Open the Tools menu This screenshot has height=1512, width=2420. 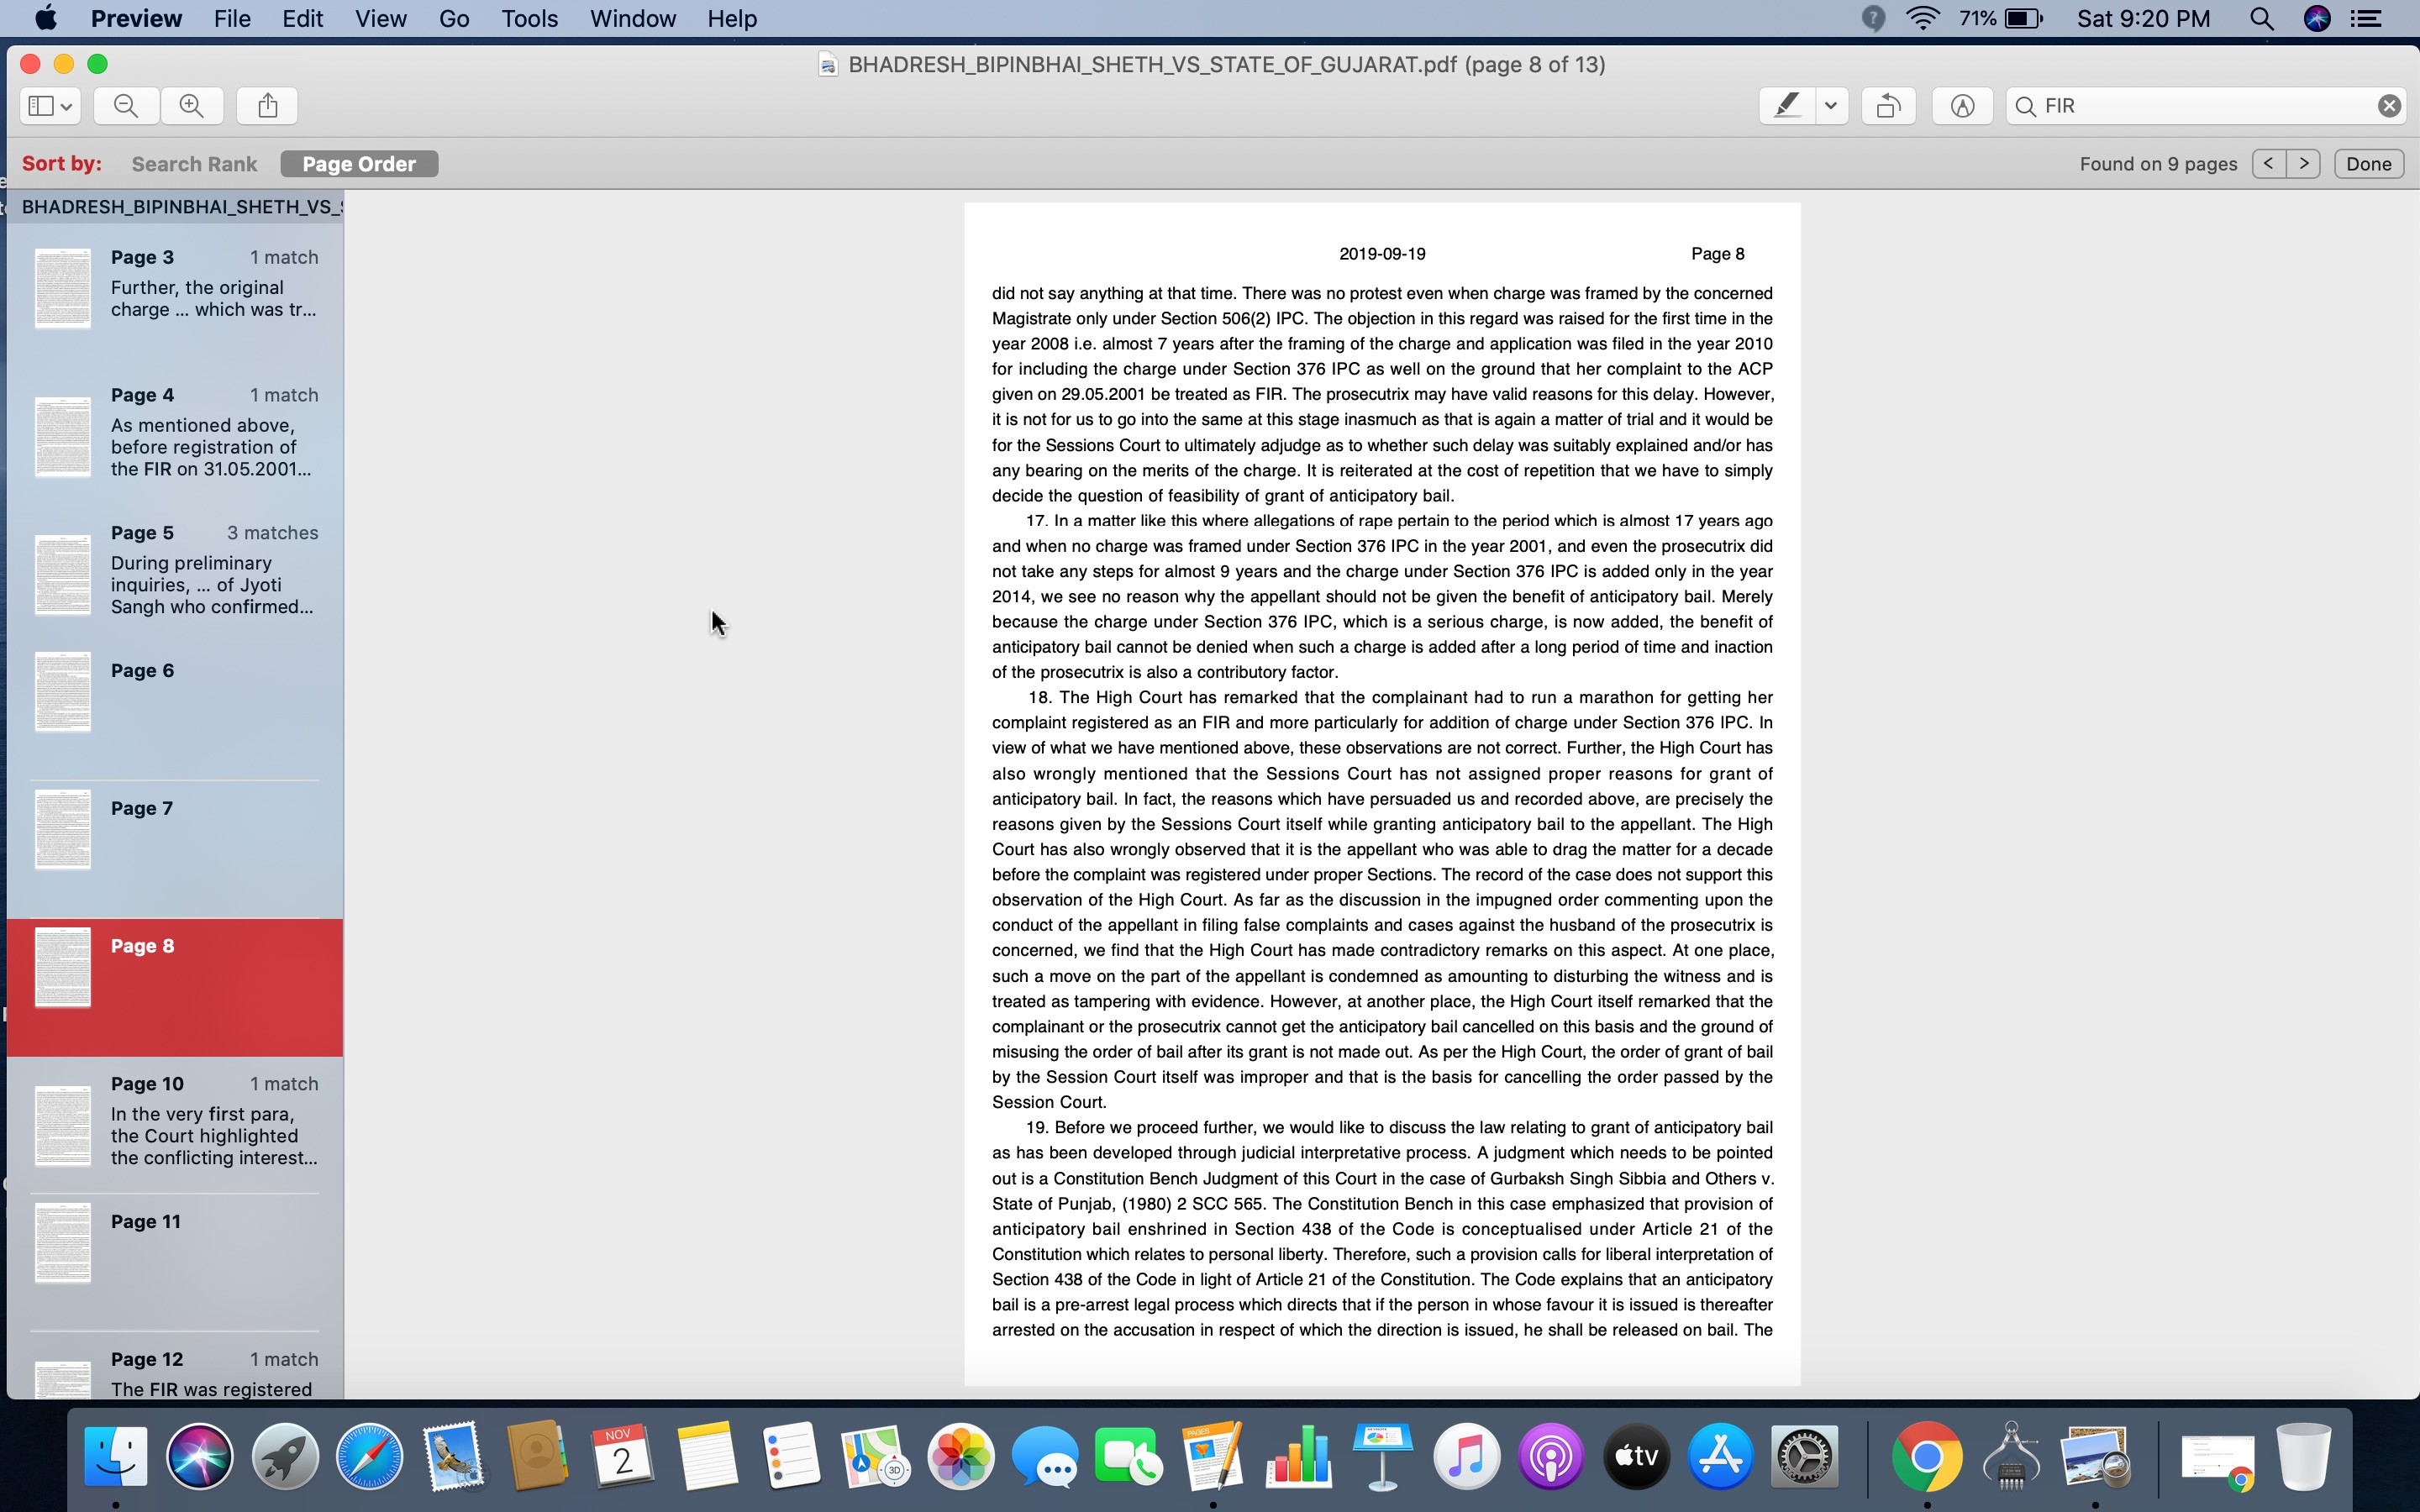pos(529,19)
